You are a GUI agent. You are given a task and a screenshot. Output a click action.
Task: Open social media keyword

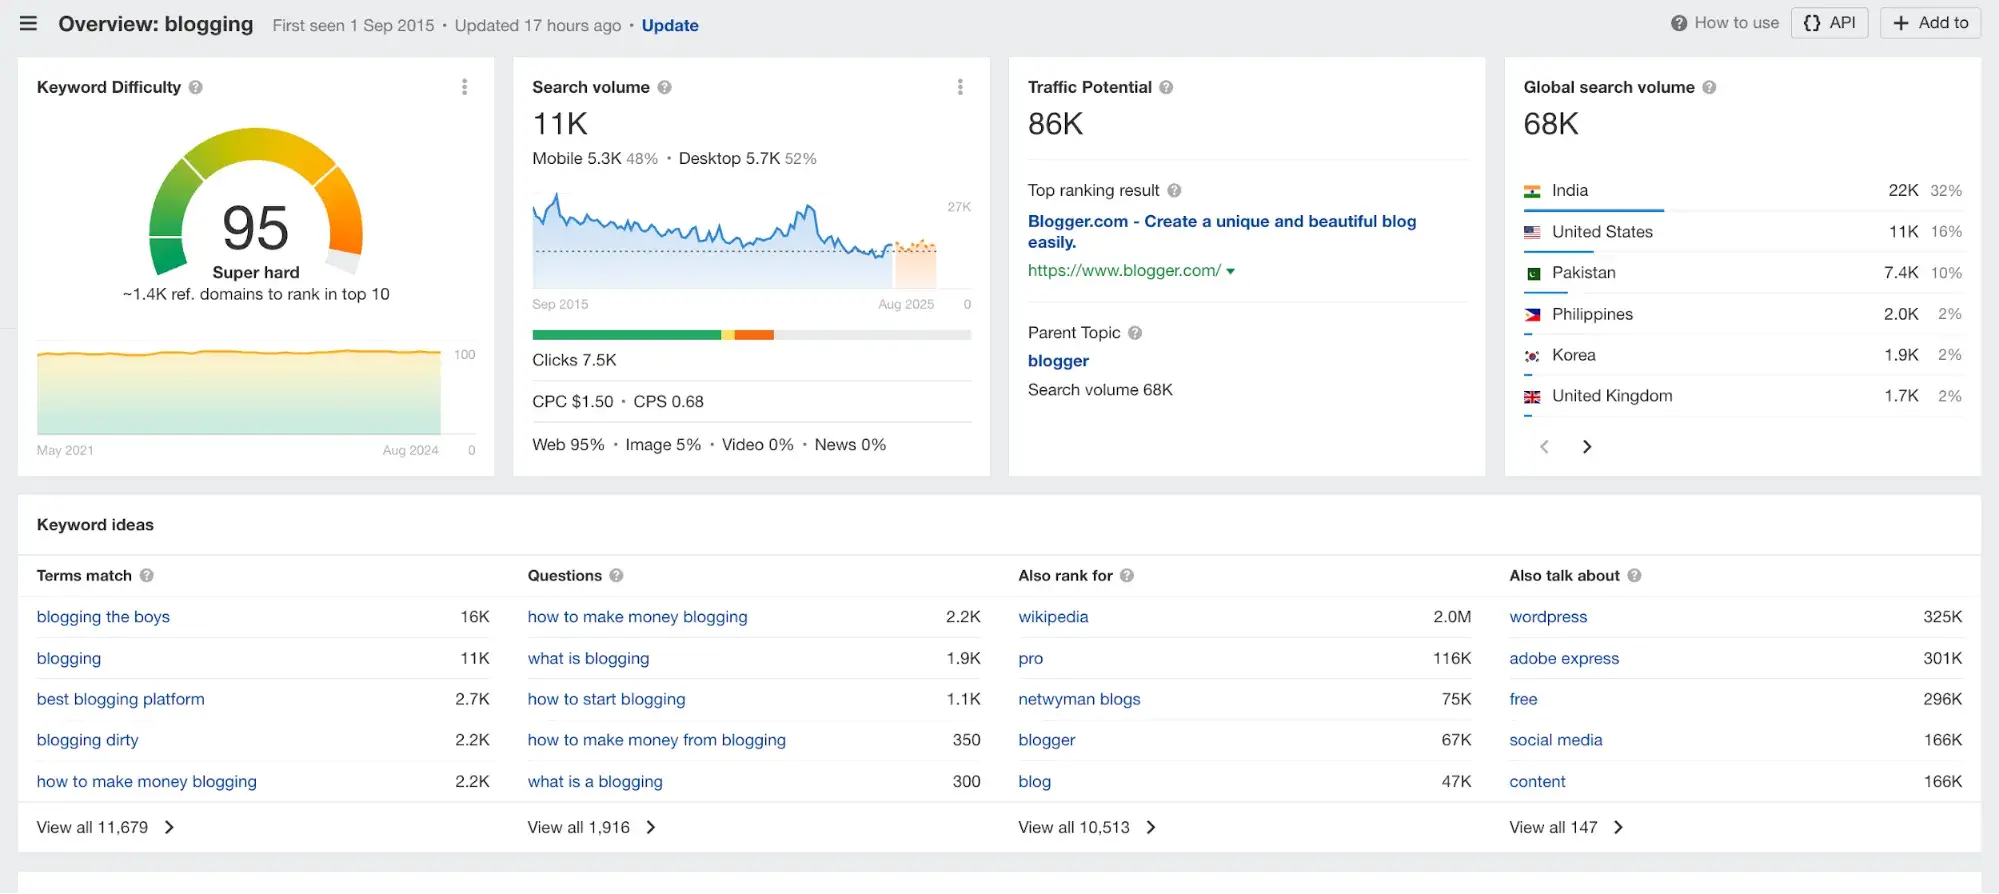pyautogui.click(x=1555, y=740)
